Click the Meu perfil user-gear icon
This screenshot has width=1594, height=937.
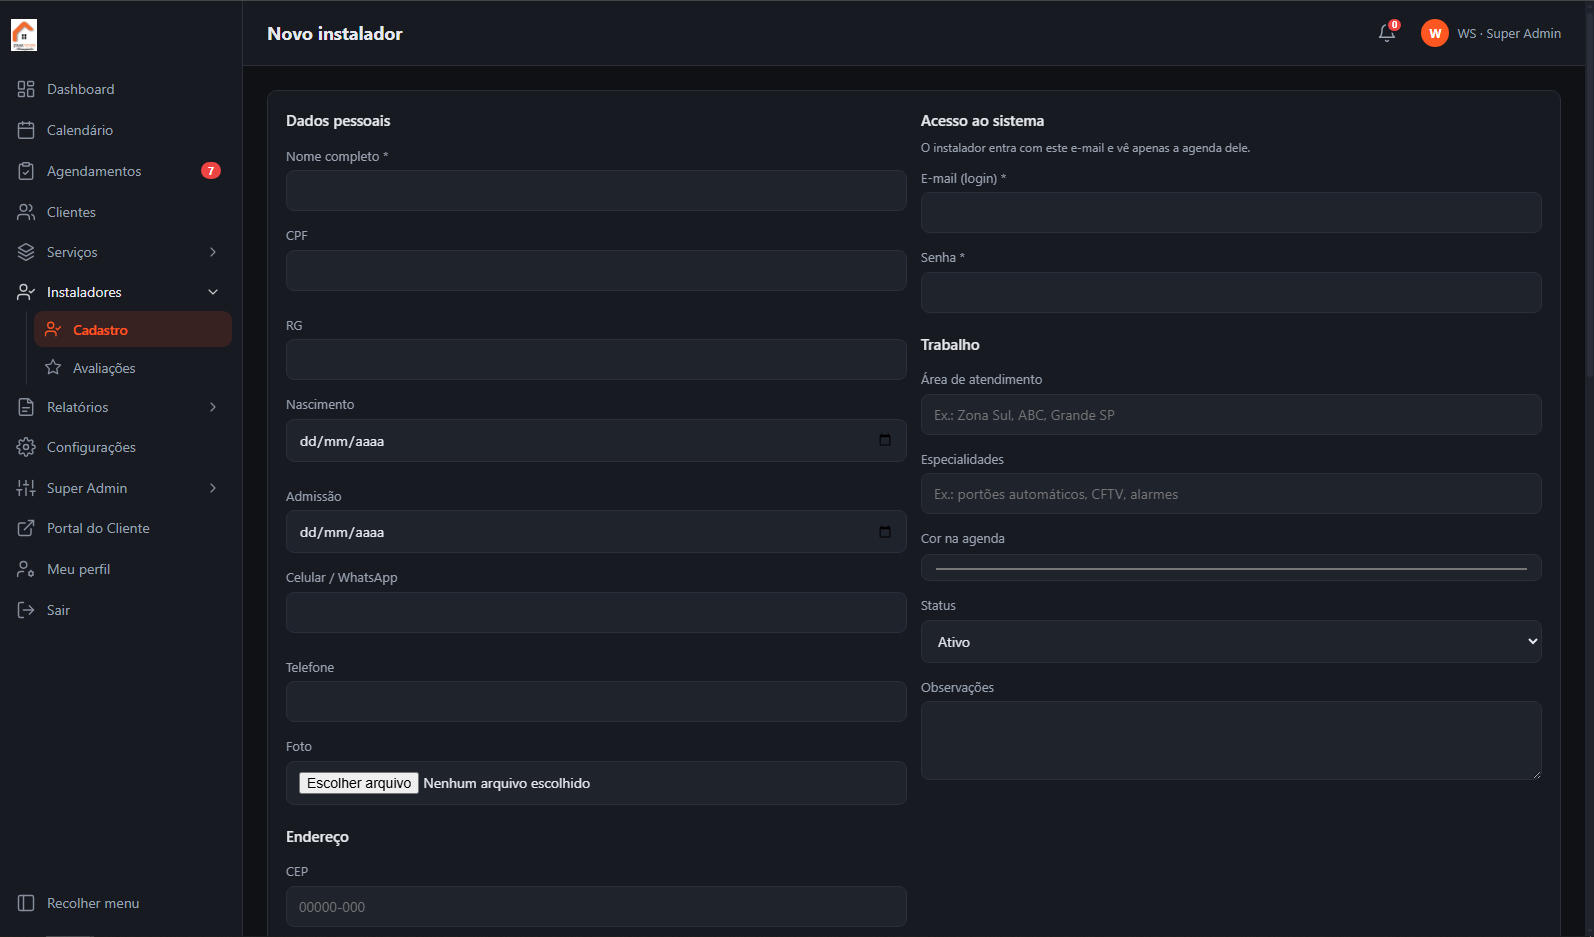pyautogui.click(x=26, y=569)
